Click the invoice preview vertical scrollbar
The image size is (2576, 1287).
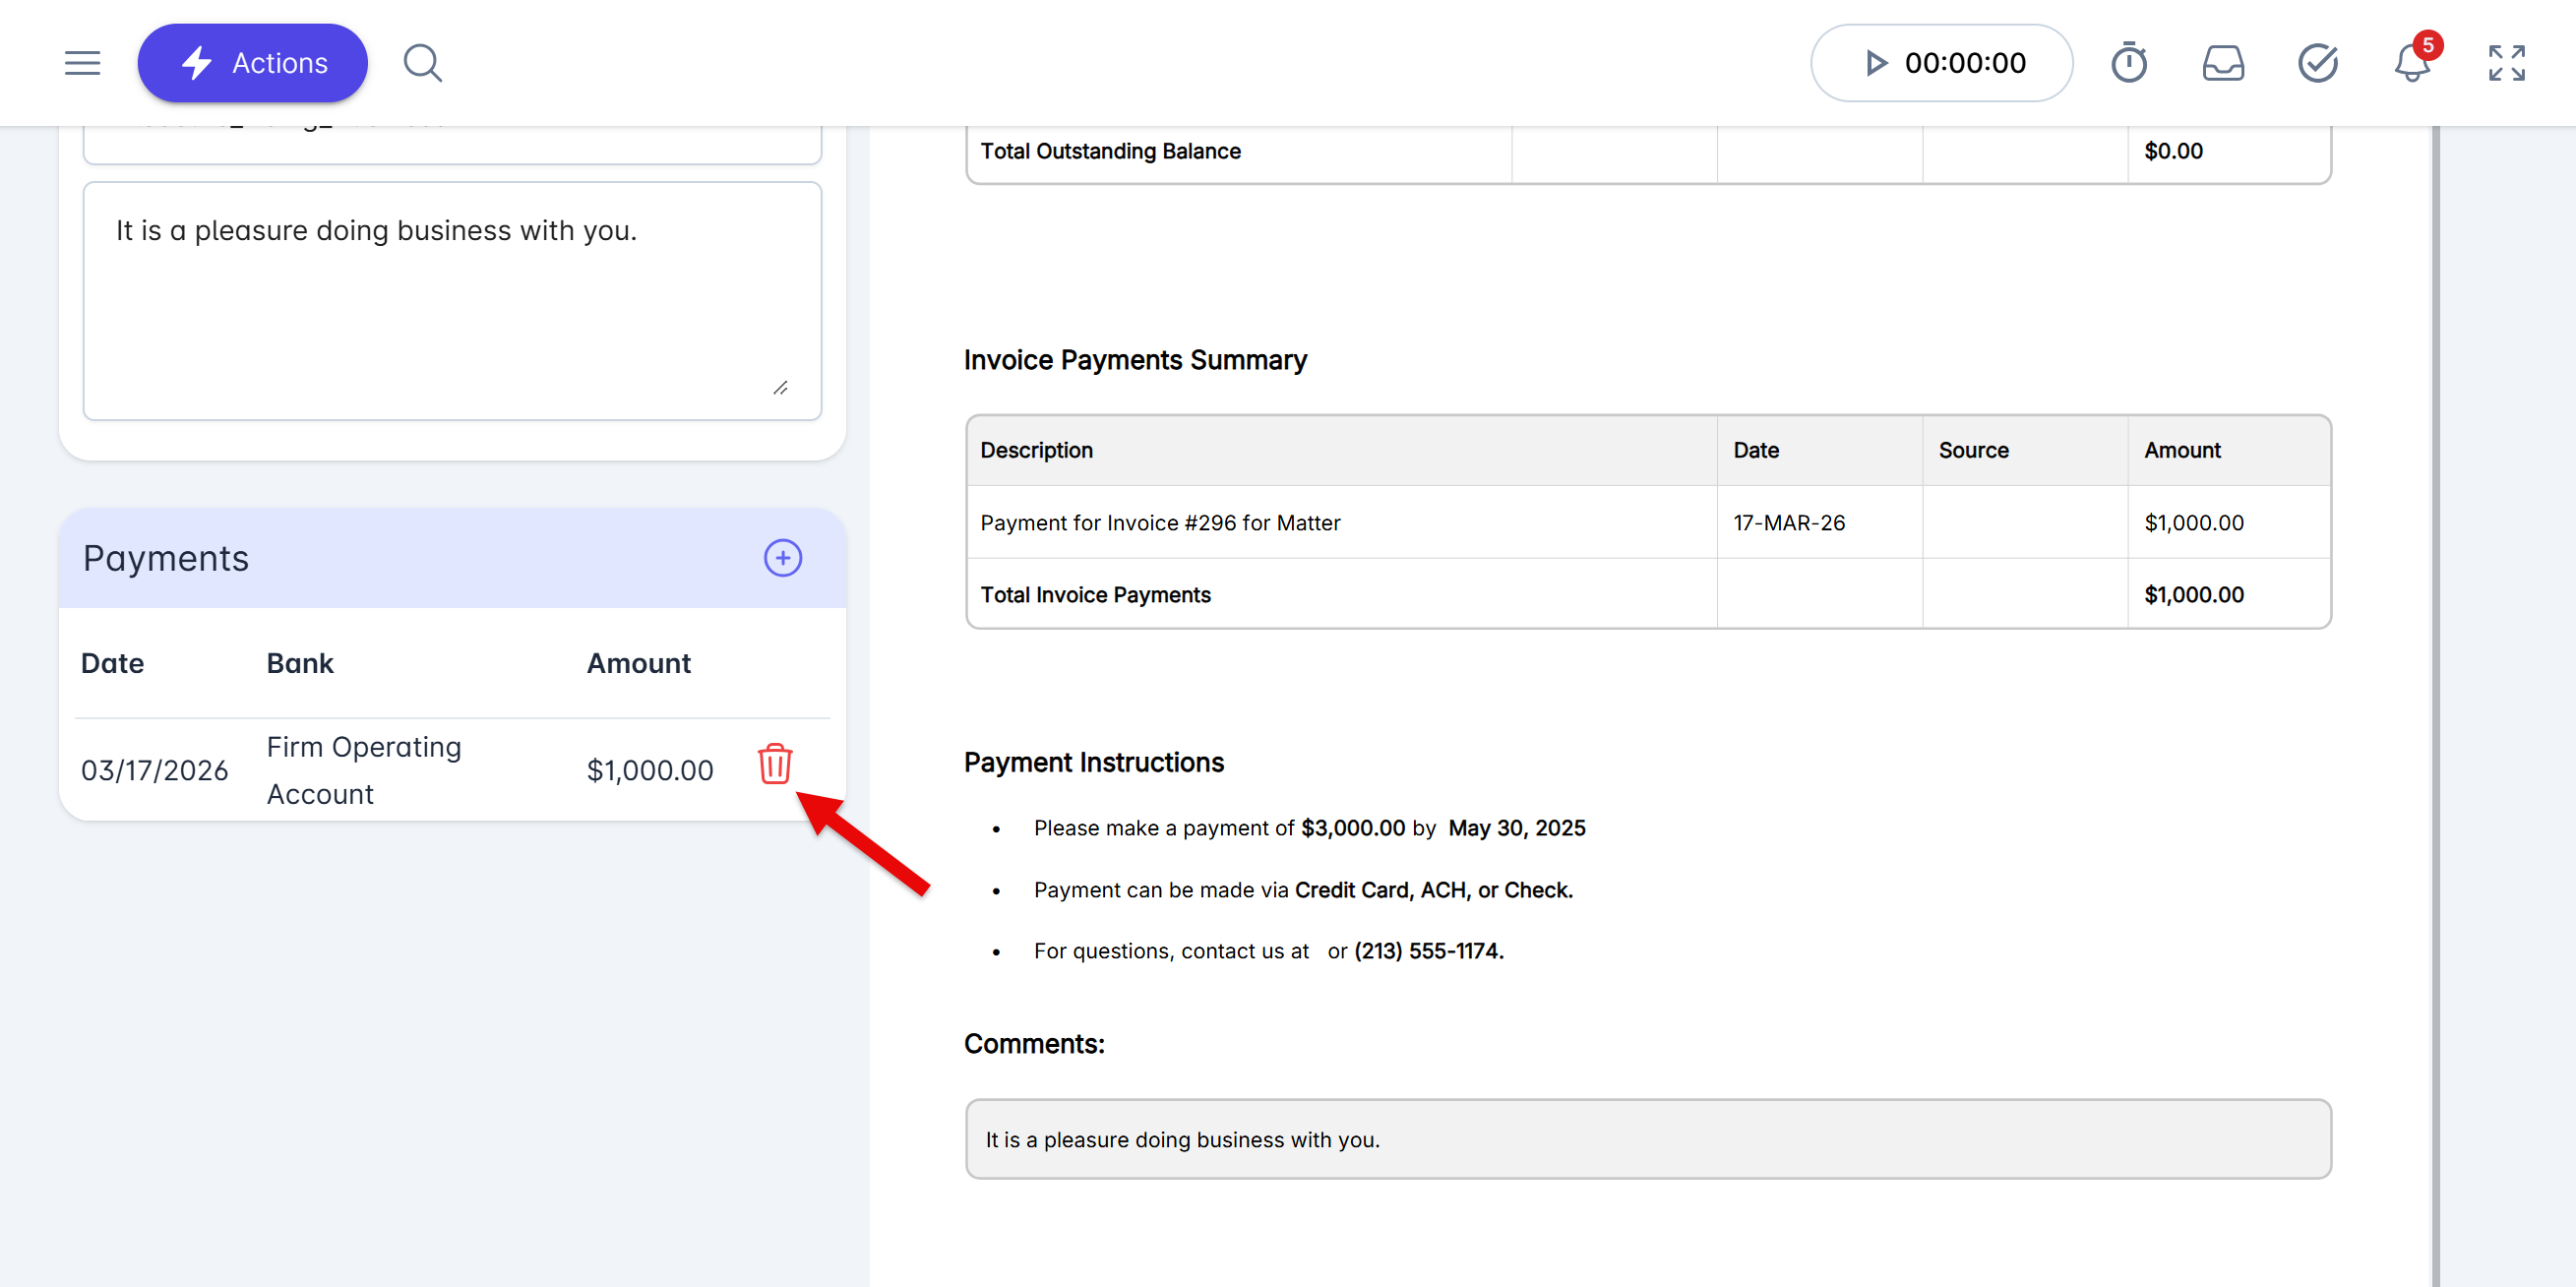point(2435,700)
